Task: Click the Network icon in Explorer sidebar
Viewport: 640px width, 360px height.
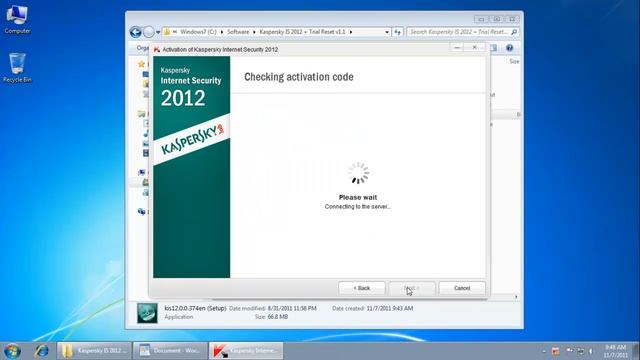Action: [141, 211]
